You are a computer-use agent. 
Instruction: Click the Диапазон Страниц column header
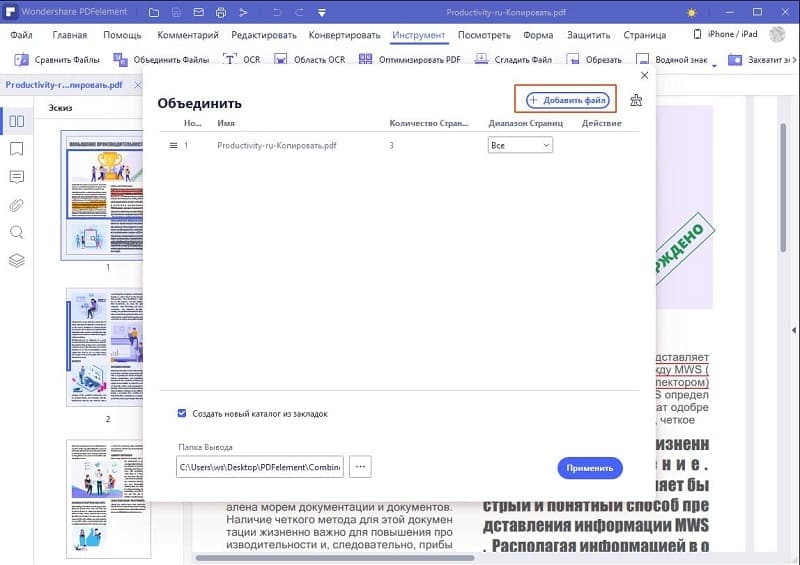[x=526, y=123]
